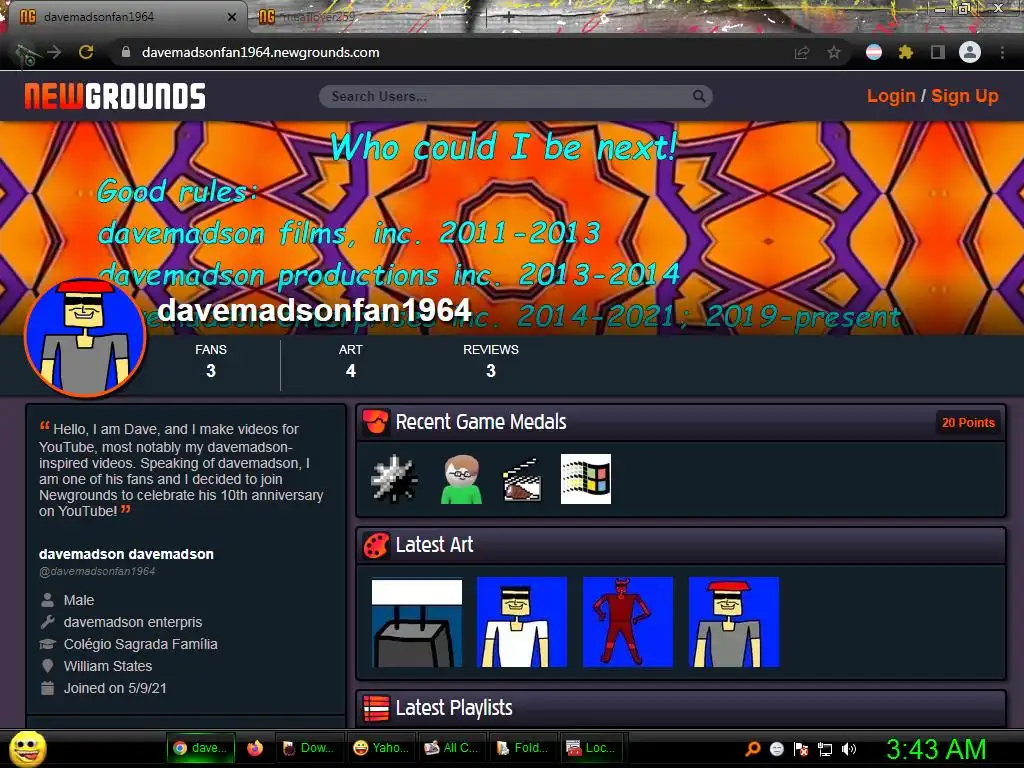The width and height of the screenshot is (1024, 768).
Task: Open the red devil art thumbnail
Action: coord(628,622)
